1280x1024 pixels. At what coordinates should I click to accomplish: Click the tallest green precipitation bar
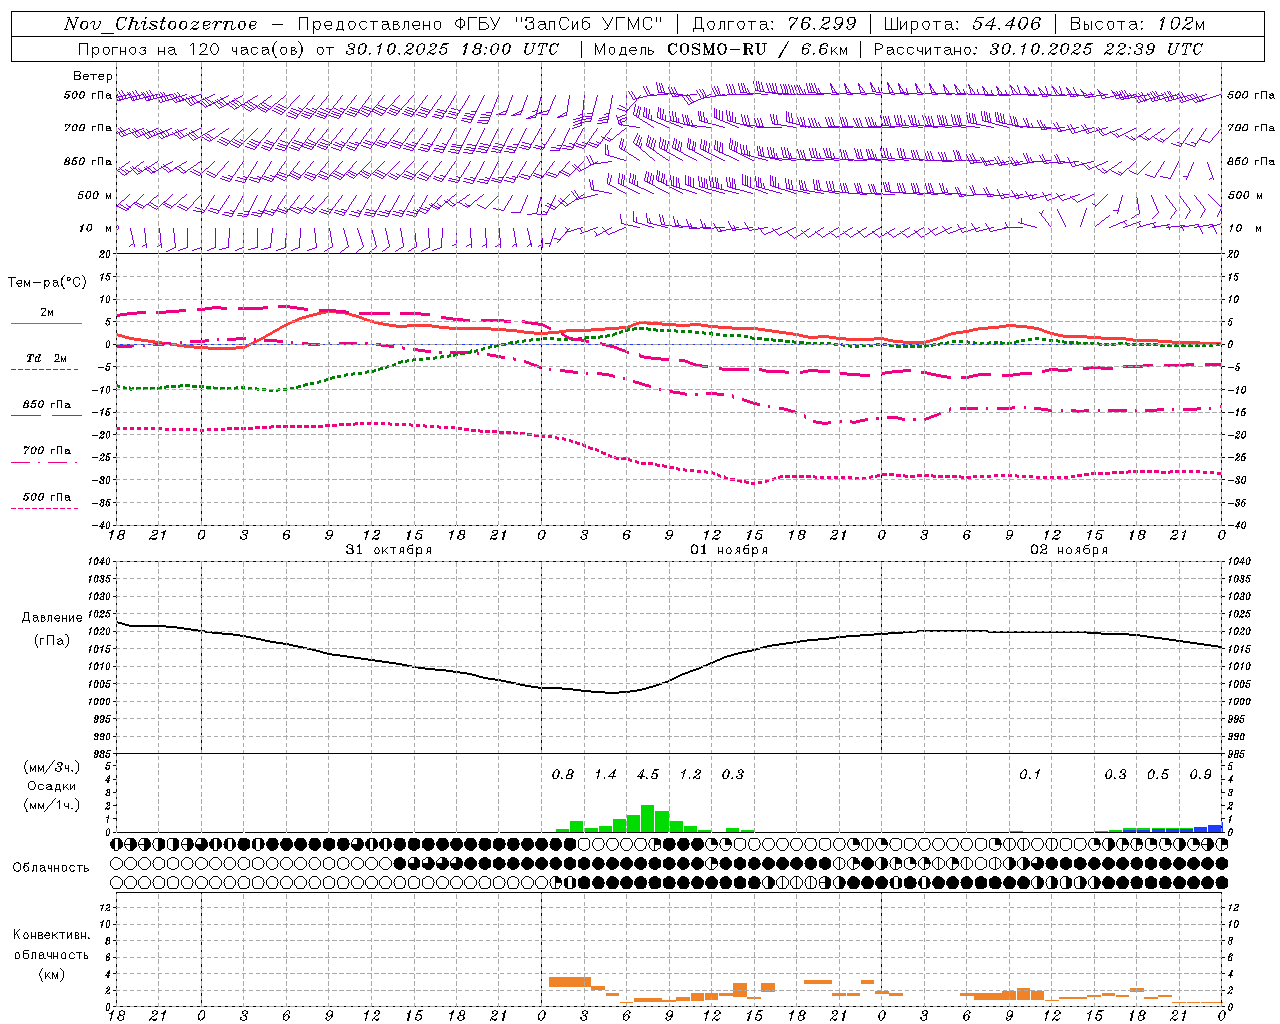point(647,818)
